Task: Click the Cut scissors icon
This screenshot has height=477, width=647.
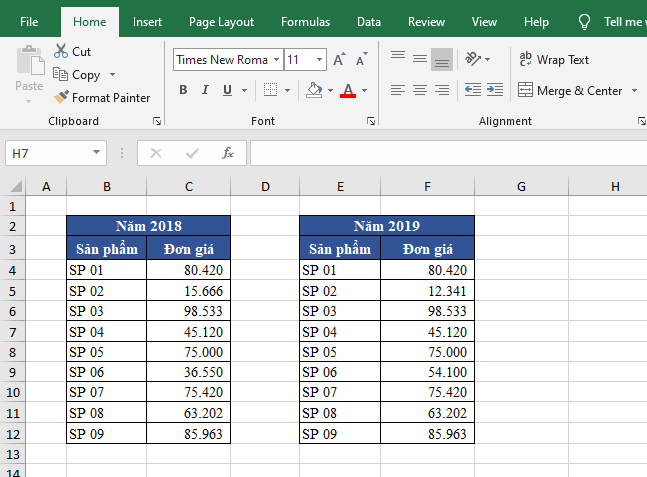Action: coord(61,51)
